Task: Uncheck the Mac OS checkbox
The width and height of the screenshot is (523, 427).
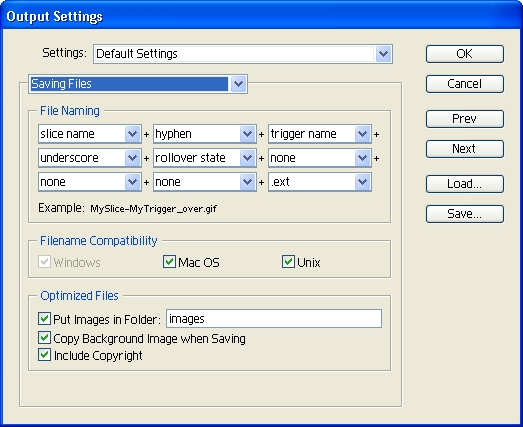Action: click(x=169, y=262)
